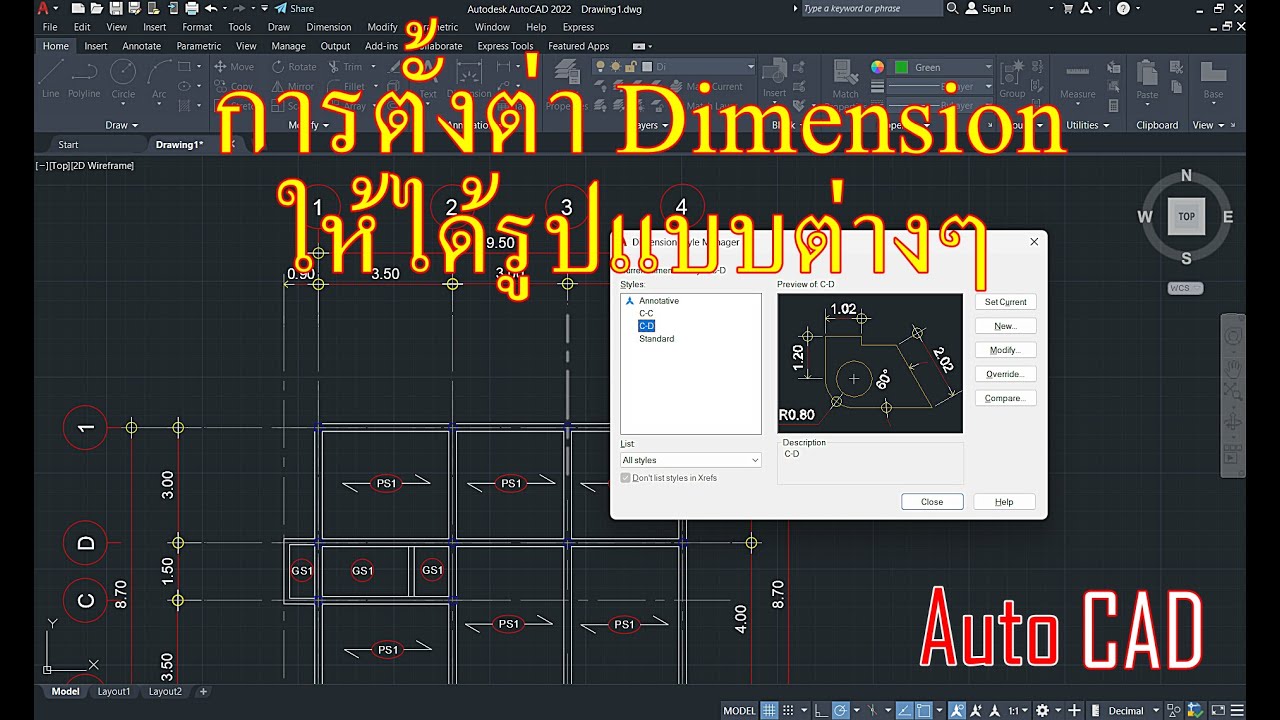Select the Circle tool
The width and height of the screenshot is (1280, 720).
click(x=123, y=80)
